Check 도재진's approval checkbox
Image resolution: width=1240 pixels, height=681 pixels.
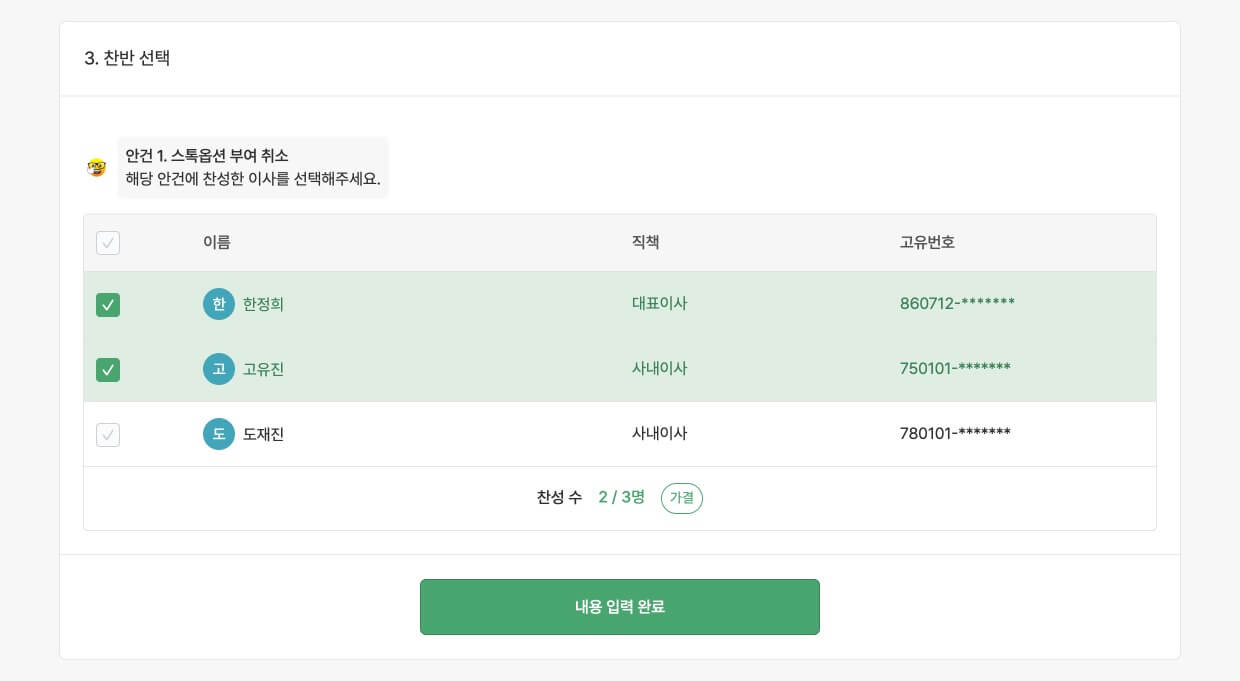point(107,433)
